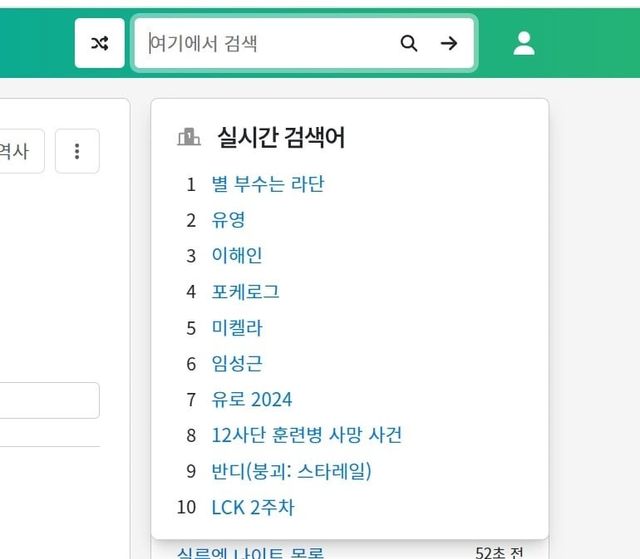Open the user profile icon
Image resolution: width=640 pixels, height=559 pixels.
(524, 43)
